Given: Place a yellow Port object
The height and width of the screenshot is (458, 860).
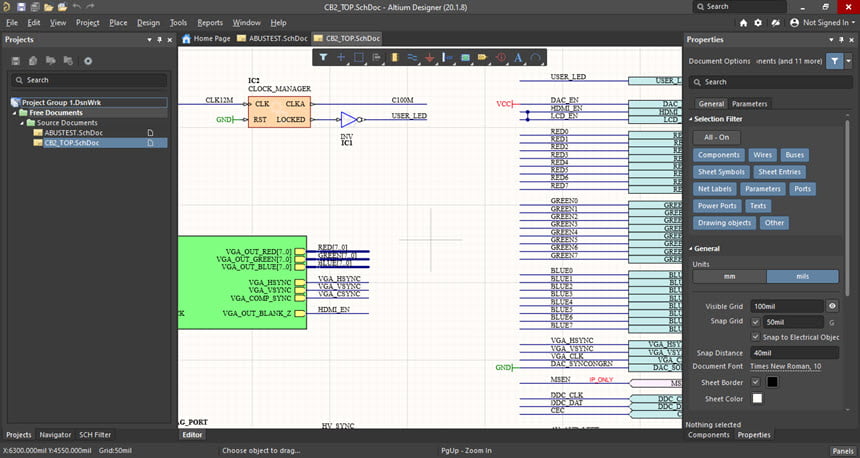Looking at the screenshot, I should point(483,57).
